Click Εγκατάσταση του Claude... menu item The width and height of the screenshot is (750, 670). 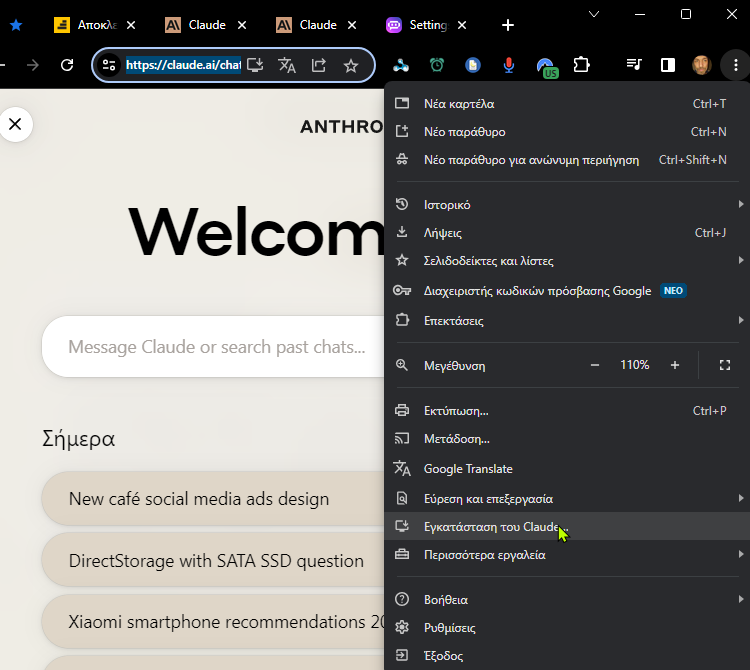coord(566,527)
